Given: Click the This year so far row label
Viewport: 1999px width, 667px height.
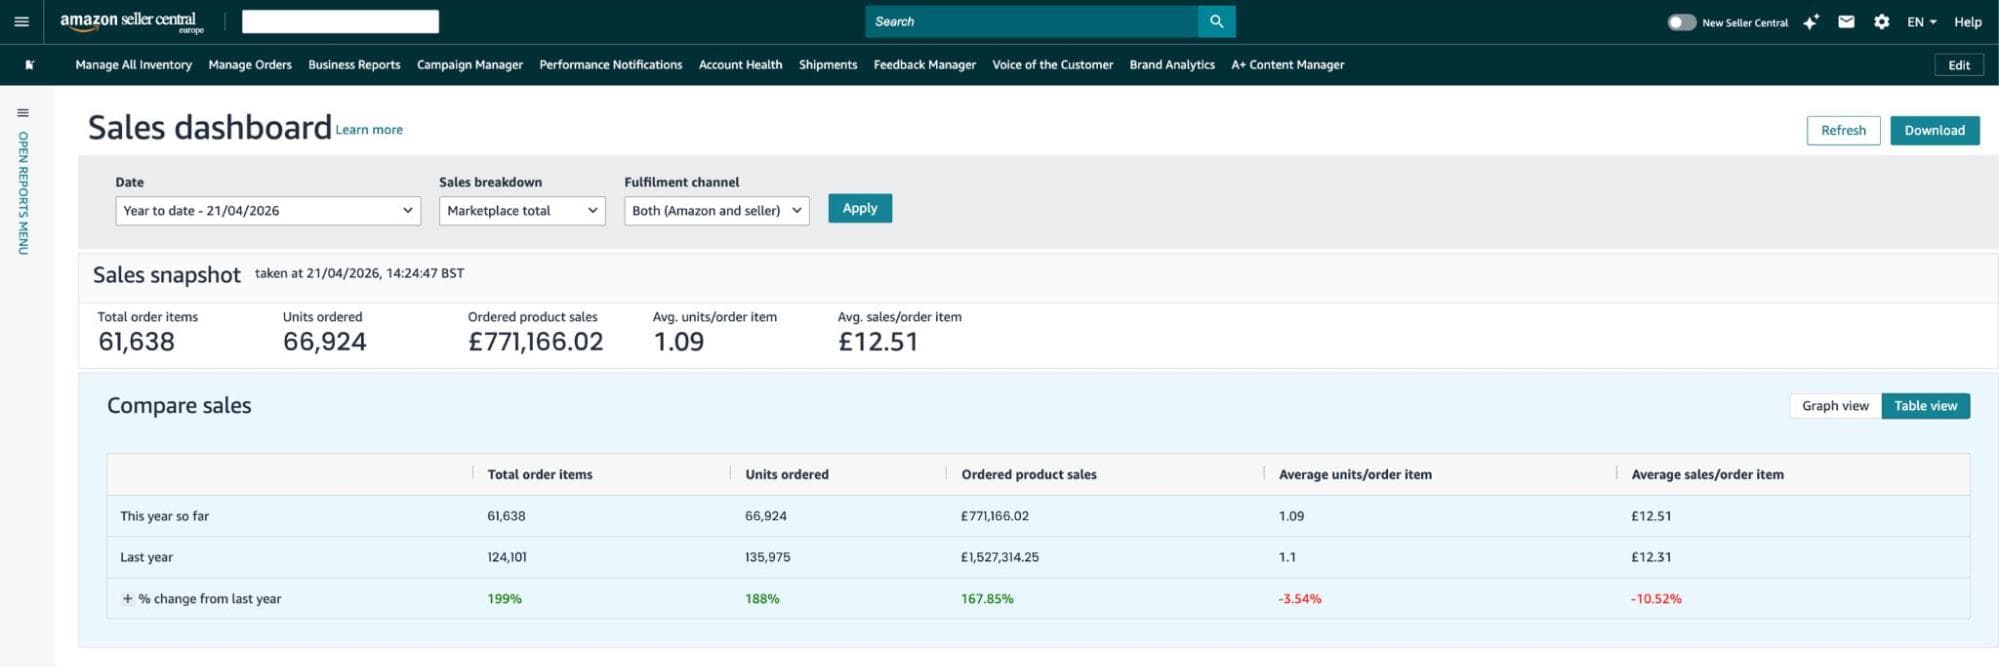Looking at the screenshot, I should (165, 517).
